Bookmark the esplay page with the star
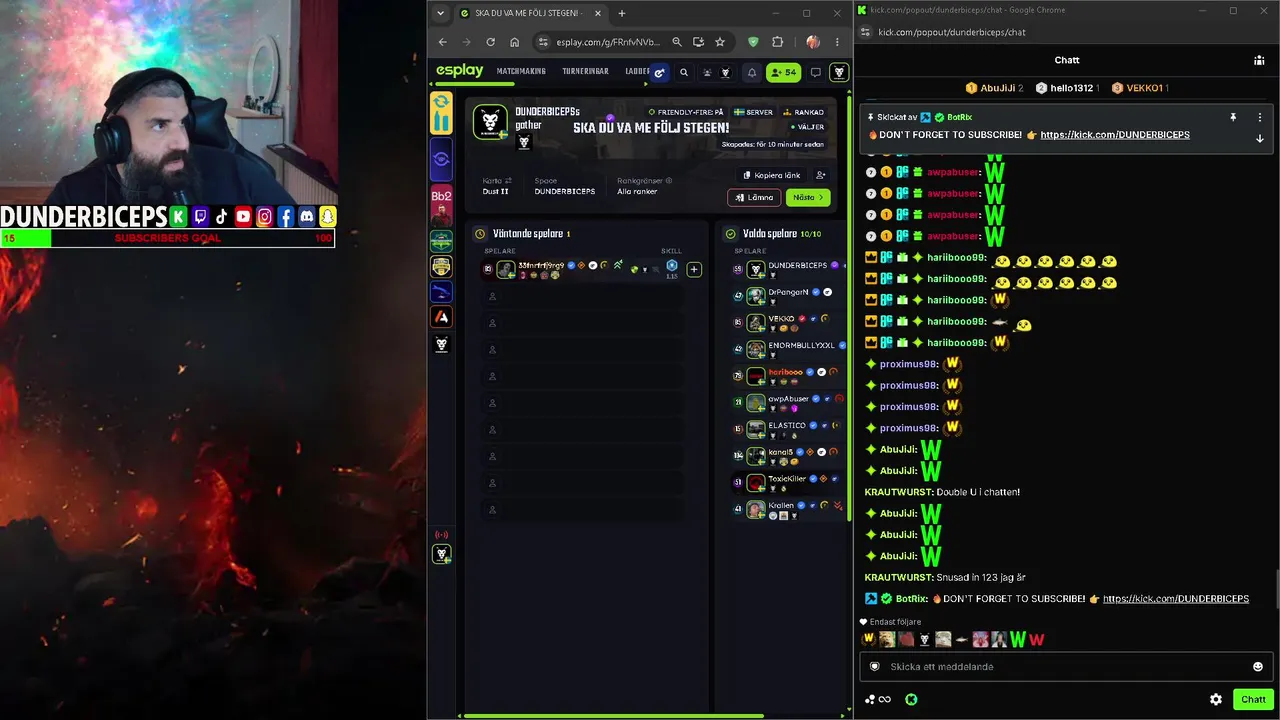 719,42
